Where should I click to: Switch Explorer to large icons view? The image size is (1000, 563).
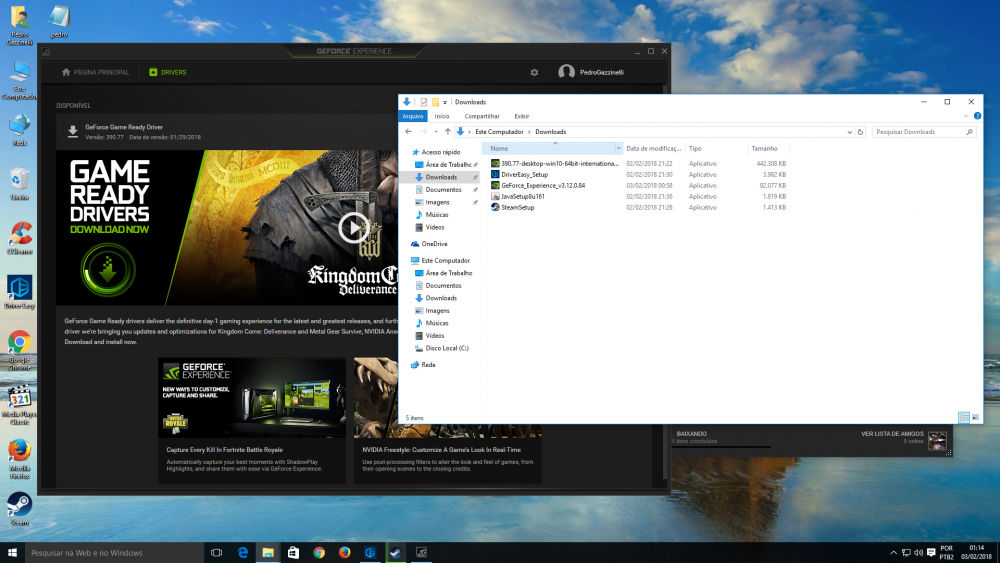[x=975, y=418]
